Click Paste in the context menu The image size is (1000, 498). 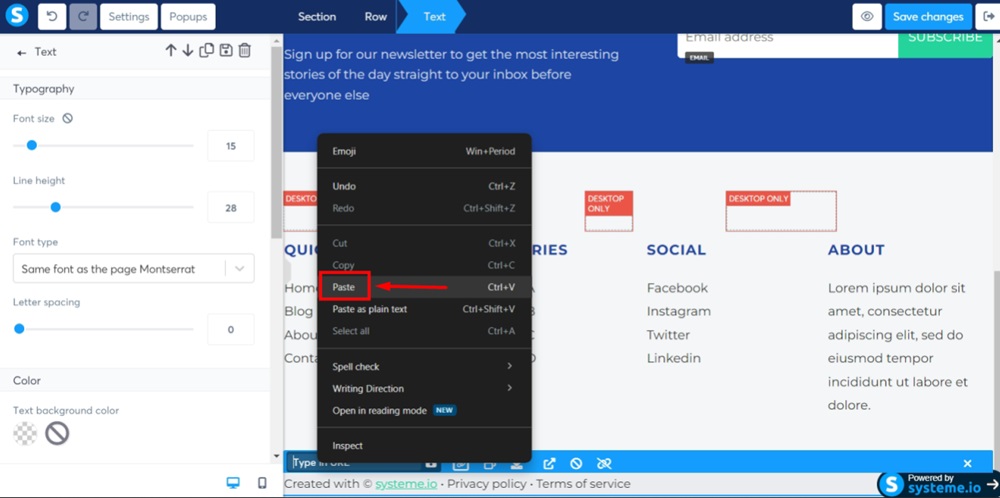[x=423, y=287]
